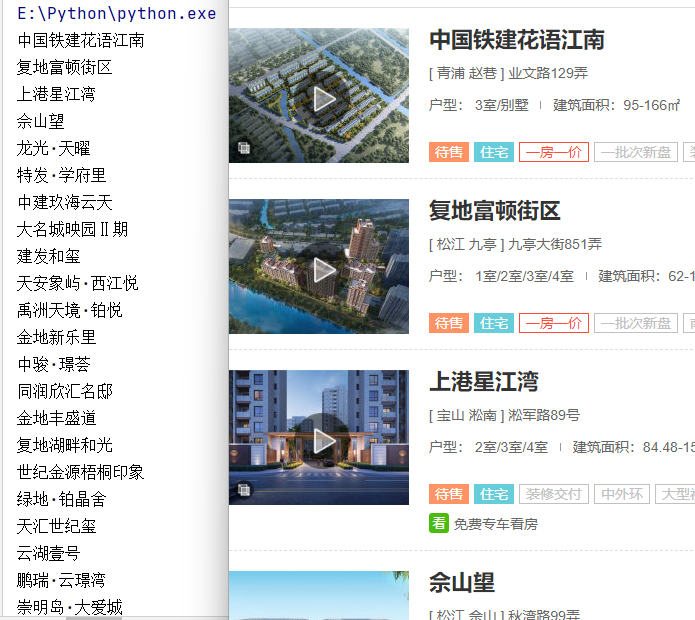Open photo gallery icon on 上港星江湾 image
The width and height of the screenshot is (695, 620).
tap(244, 490)
